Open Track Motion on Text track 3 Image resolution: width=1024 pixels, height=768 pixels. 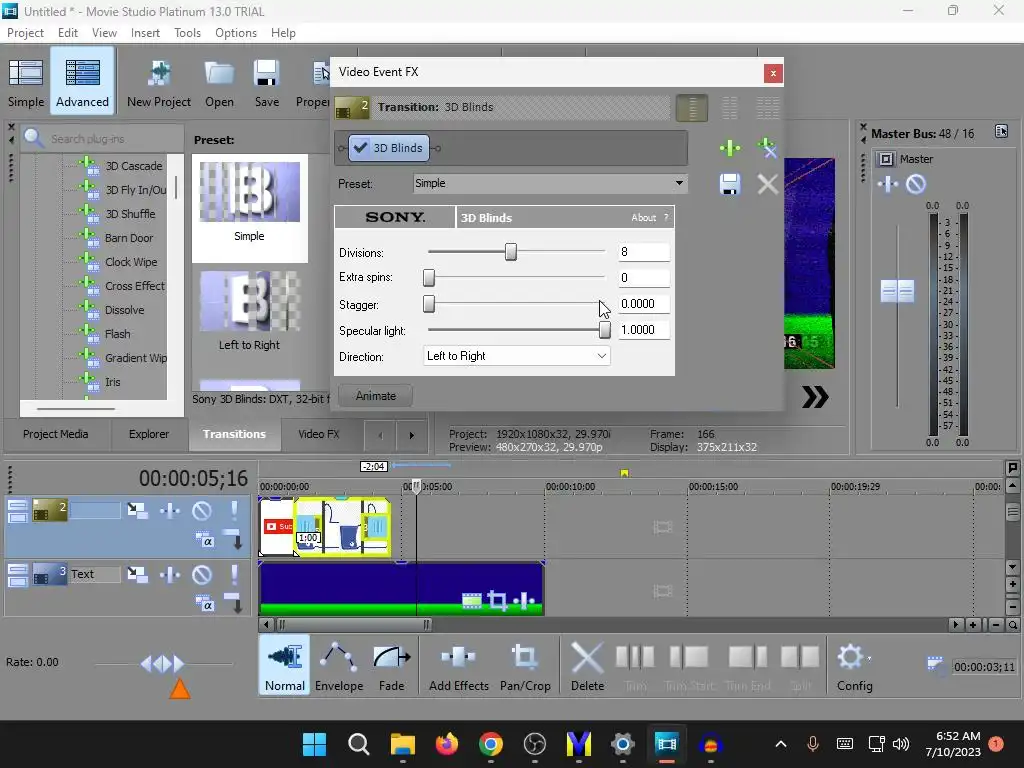click(x=137, y=574)
